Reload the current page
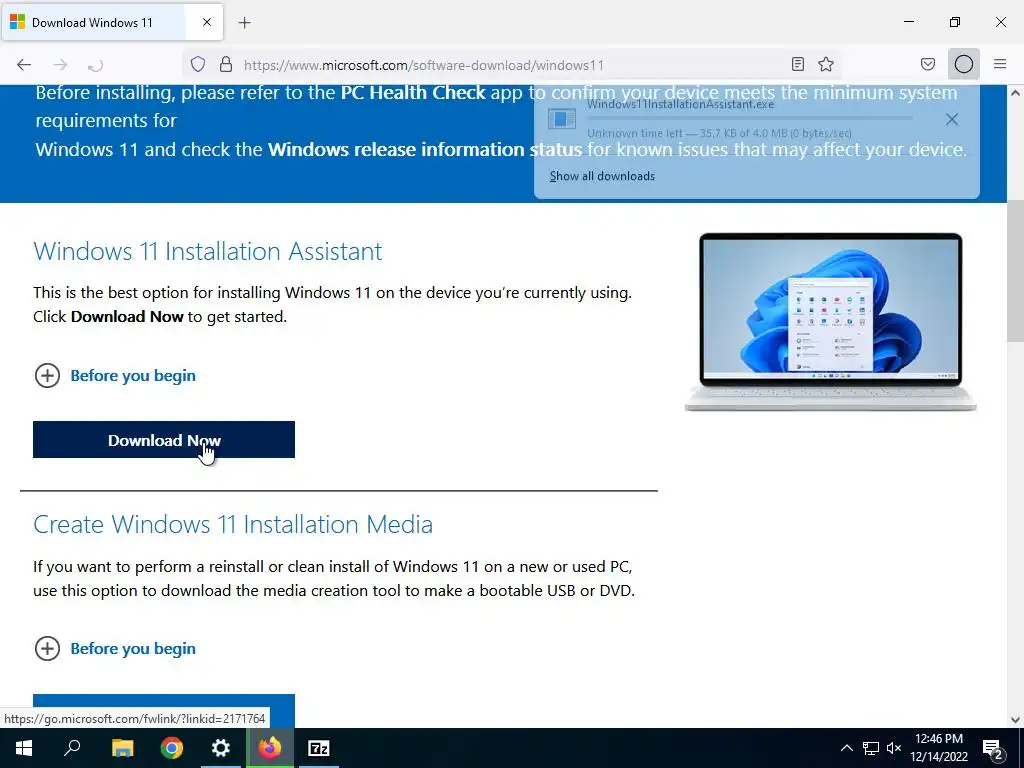Screen dimensions: 1024x768 [x=95, y=65]
